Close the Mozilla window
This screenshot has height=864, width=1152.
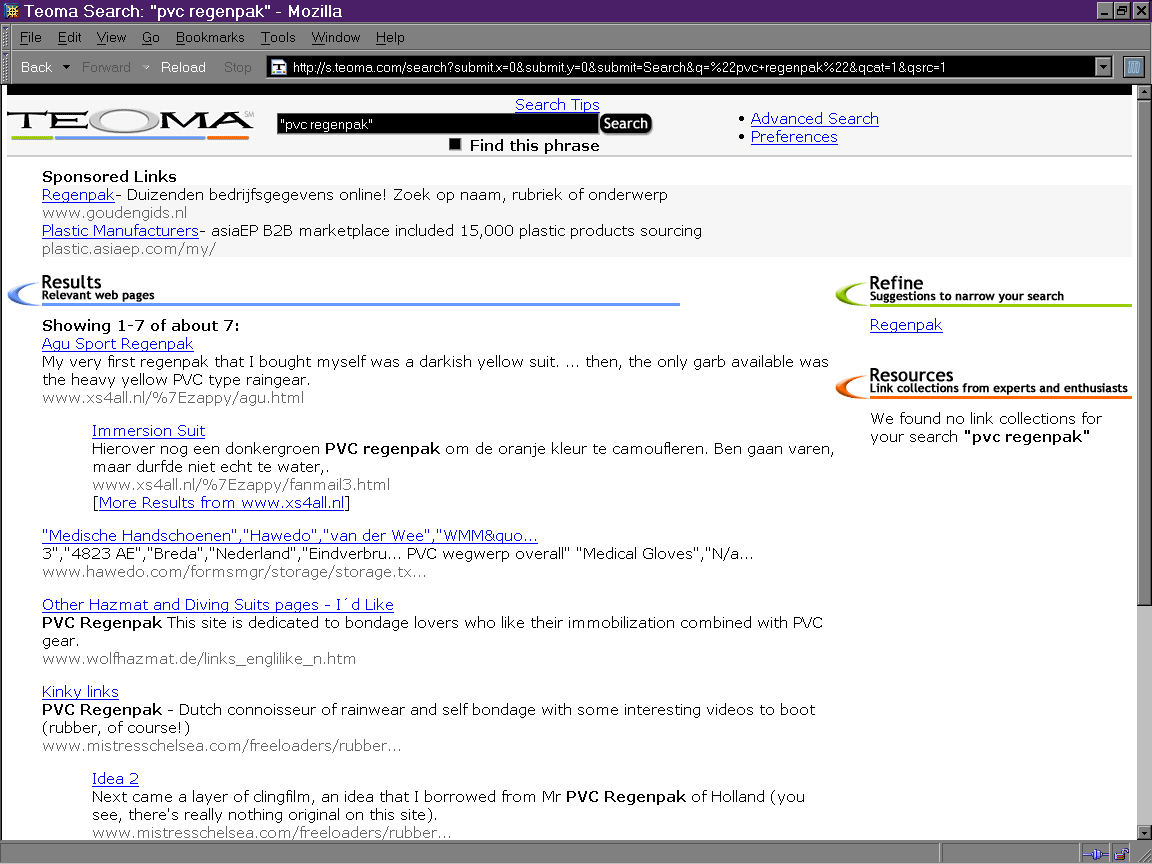coord(1139,11)
